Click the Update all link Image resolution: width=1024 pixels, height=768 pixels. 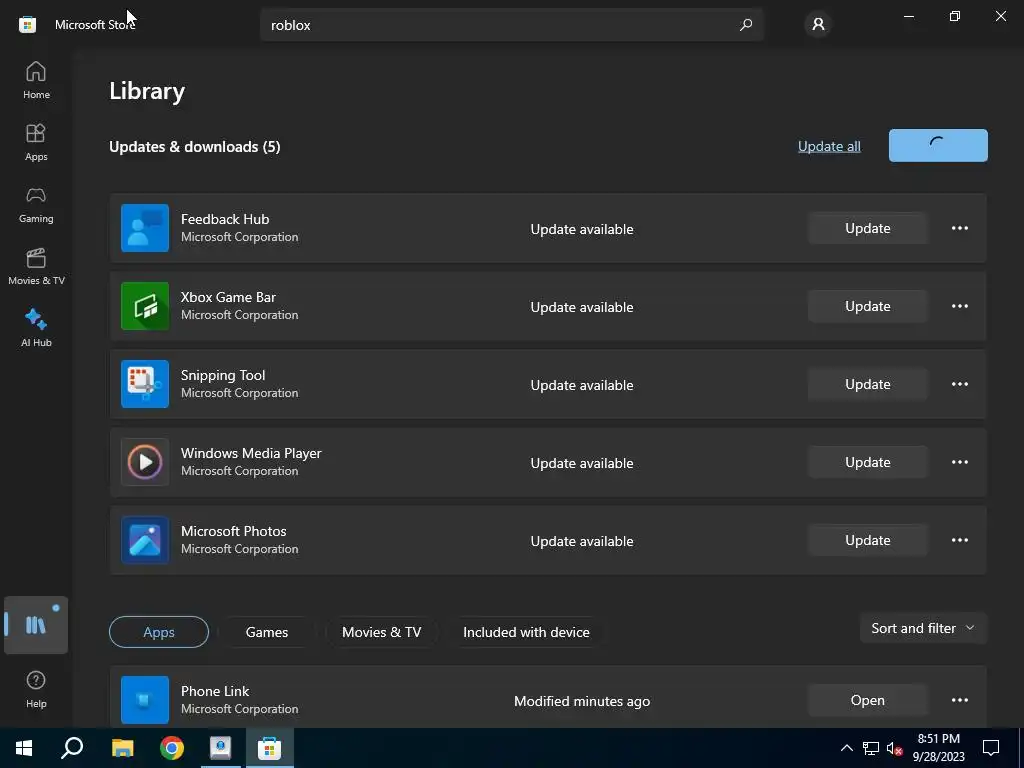click(x=829, y=146)
